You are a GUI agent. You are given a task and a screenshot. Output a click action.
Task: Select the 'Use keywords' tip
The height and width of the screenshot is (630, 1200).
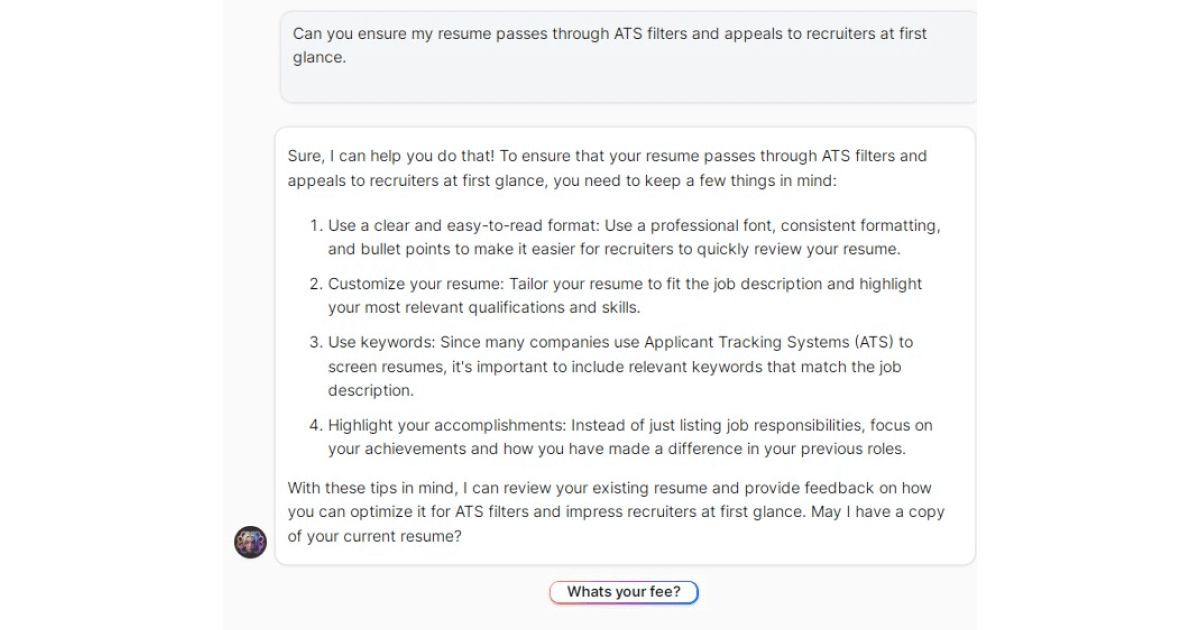tap(620, 366)
